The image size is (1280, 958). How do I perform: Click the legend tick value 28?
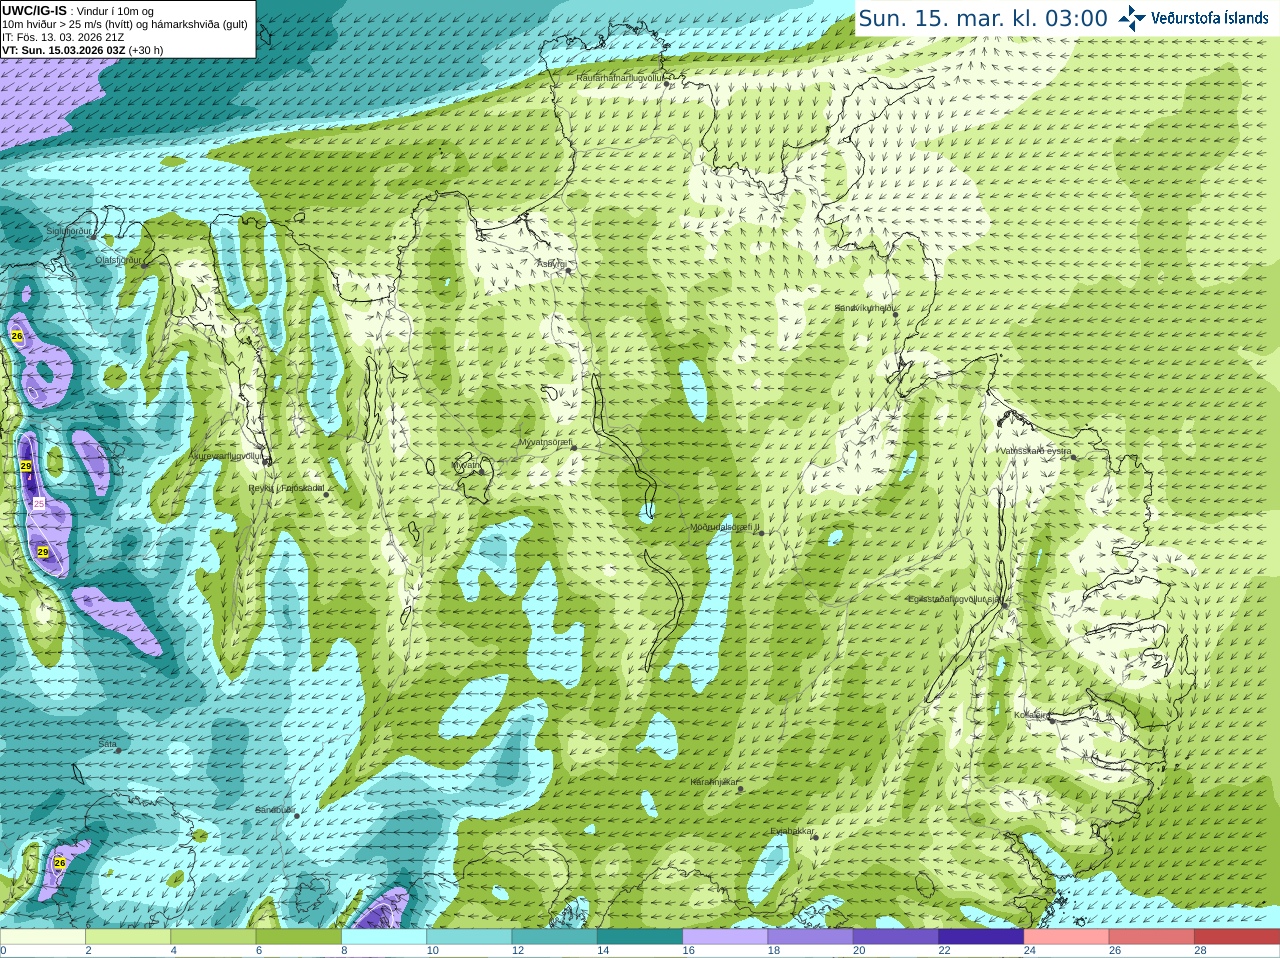point(1200,951)
